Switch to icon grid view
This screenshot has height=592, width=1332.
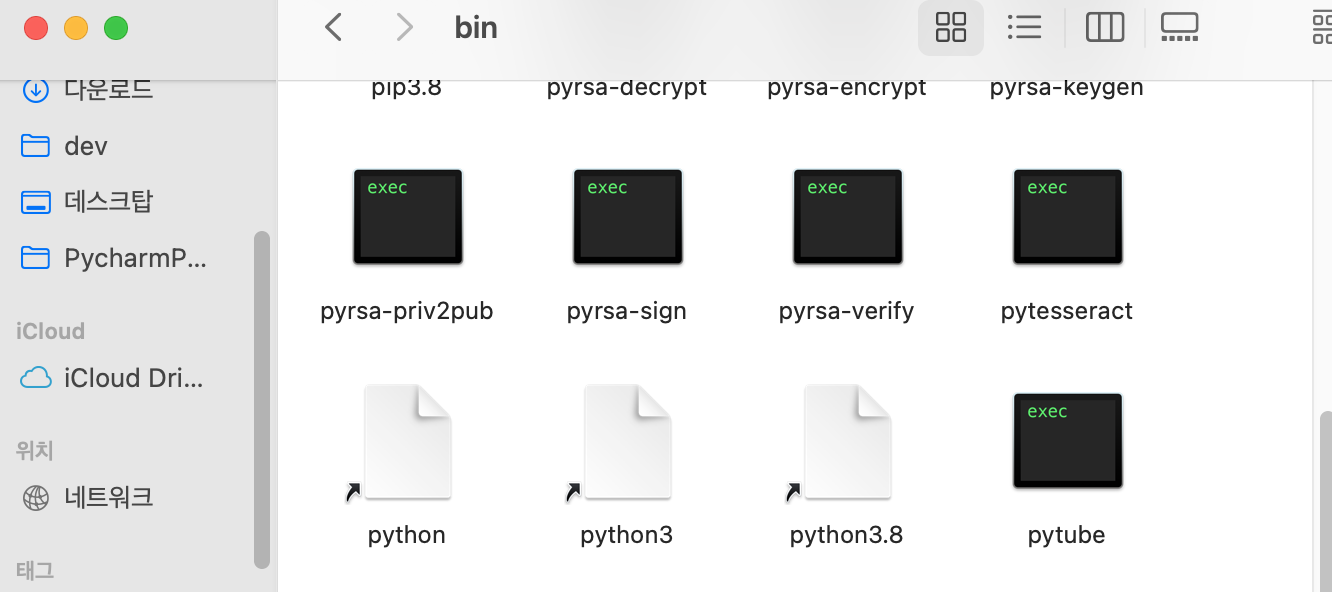(951, 27)
